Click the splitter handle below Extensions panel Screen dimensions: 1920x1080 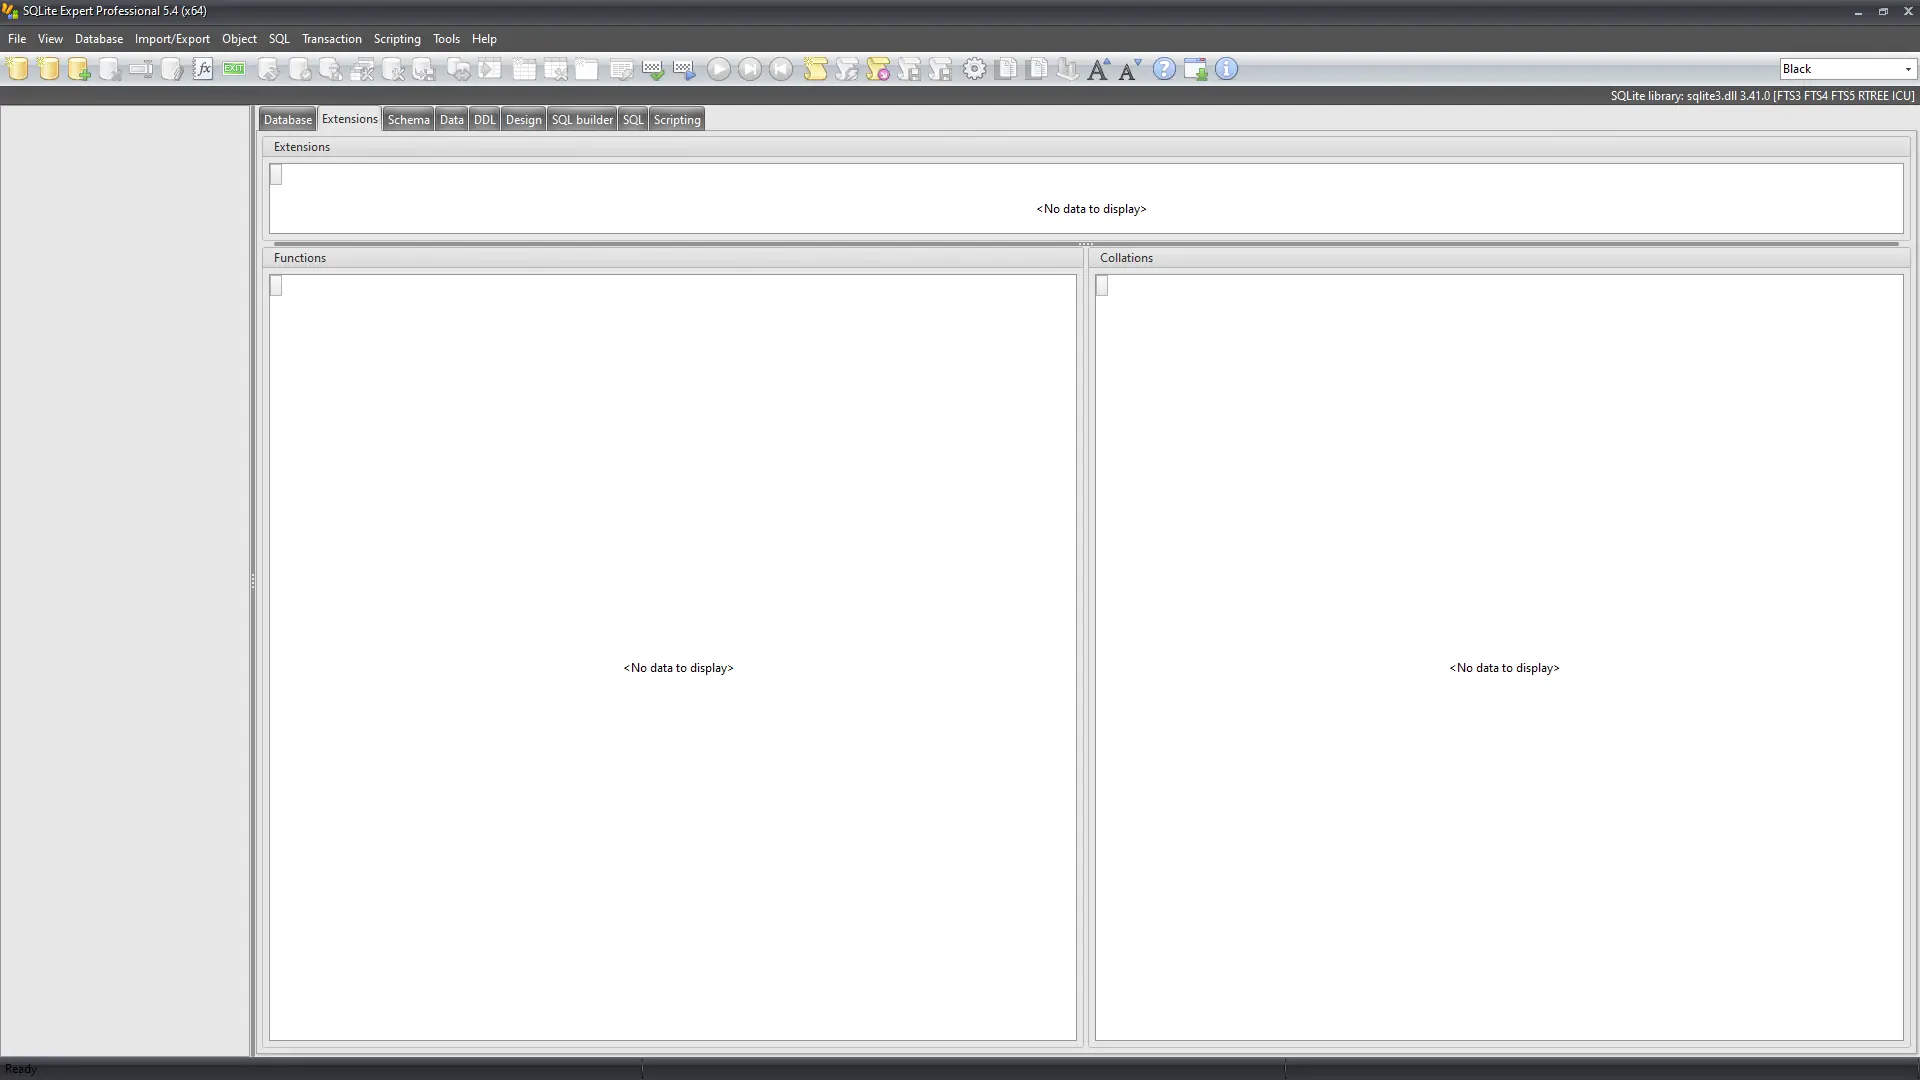(x=1086, y=244)
